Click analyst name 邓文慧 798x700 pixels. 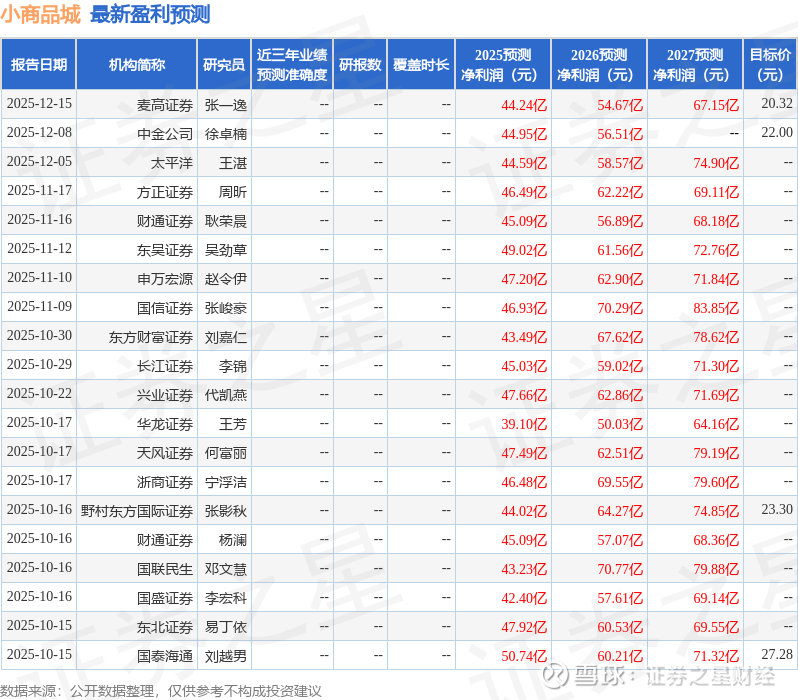[226, 570]
